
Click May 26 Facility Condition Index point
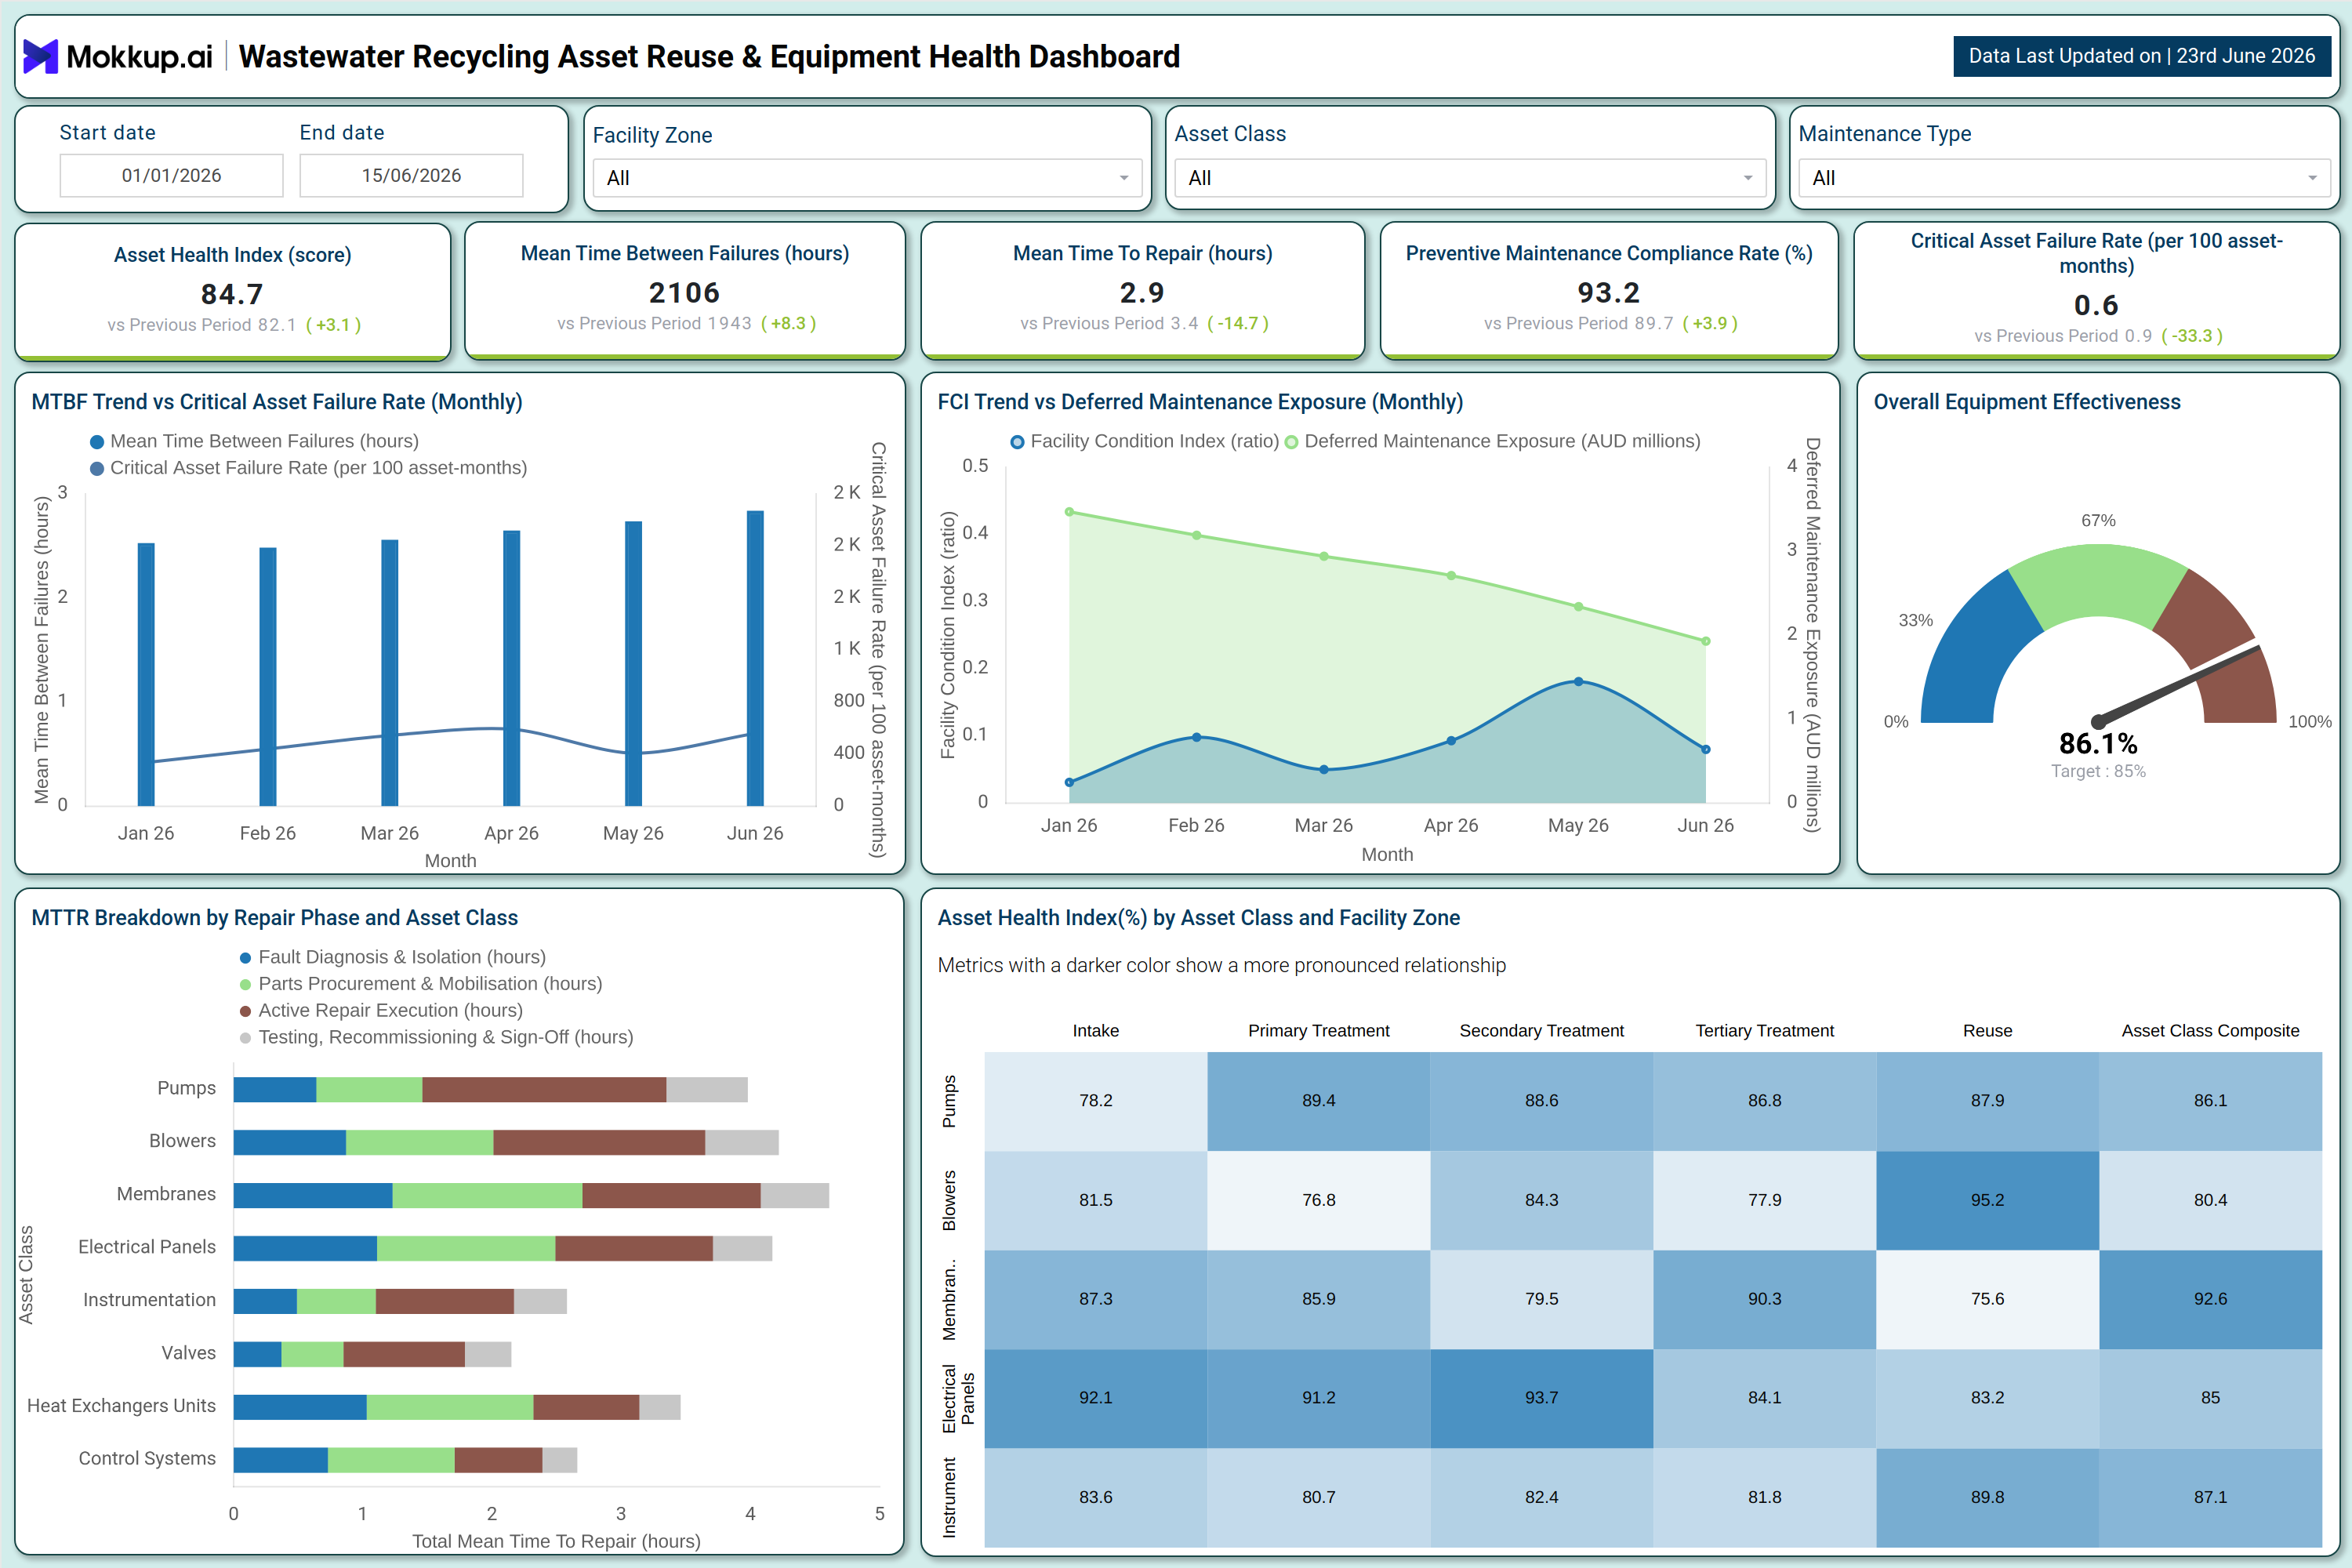pos(1578,682)
